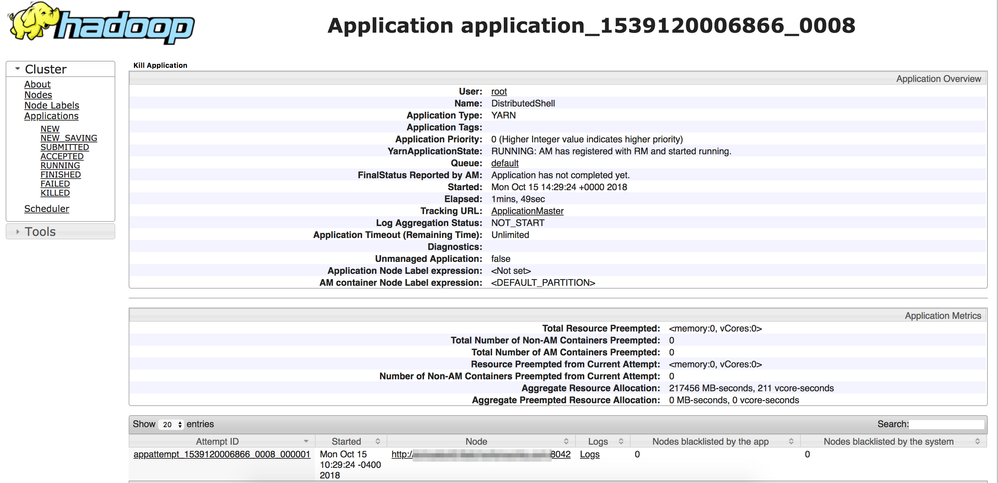Sort table by Attempt ID column
Image resolution: width=998 pixels, height=483 pixels.
pos(222,441)
